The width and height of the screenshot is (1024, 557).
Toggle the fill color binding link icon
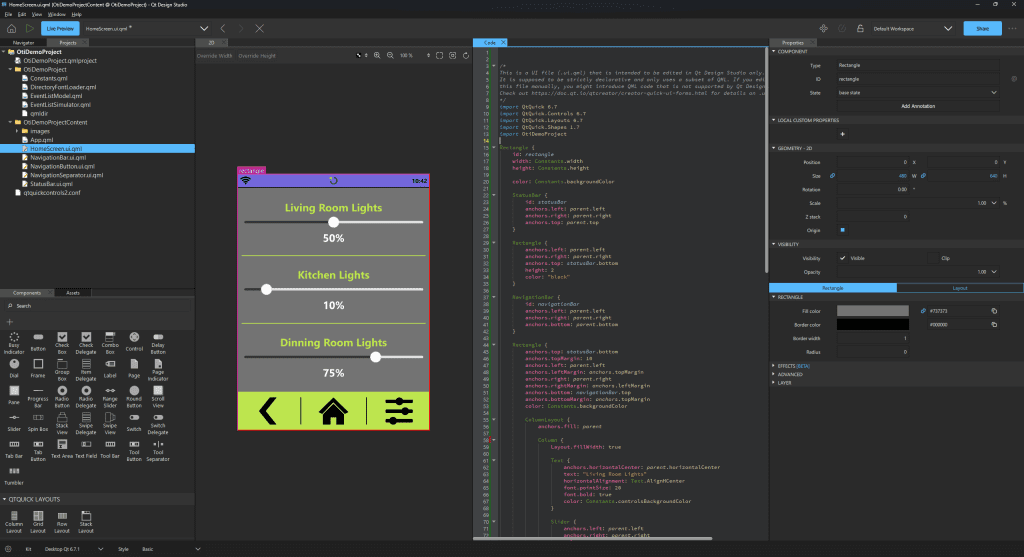923,311
